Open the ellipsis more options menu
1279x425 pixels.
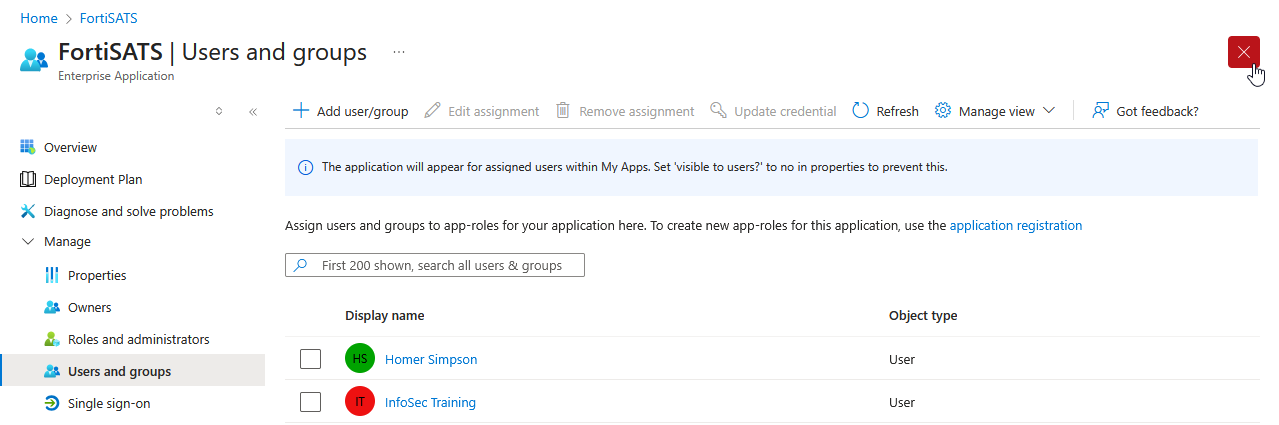point(399,52)
